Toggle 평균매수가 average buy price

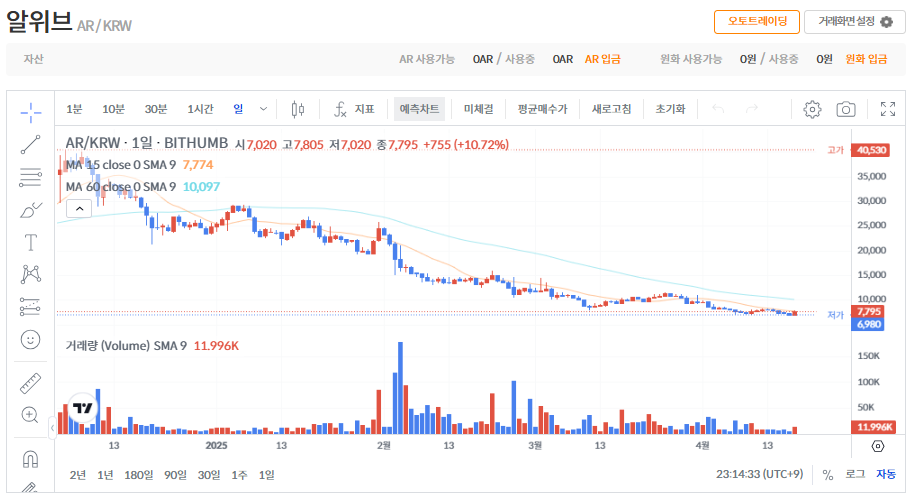coord(543,109)
